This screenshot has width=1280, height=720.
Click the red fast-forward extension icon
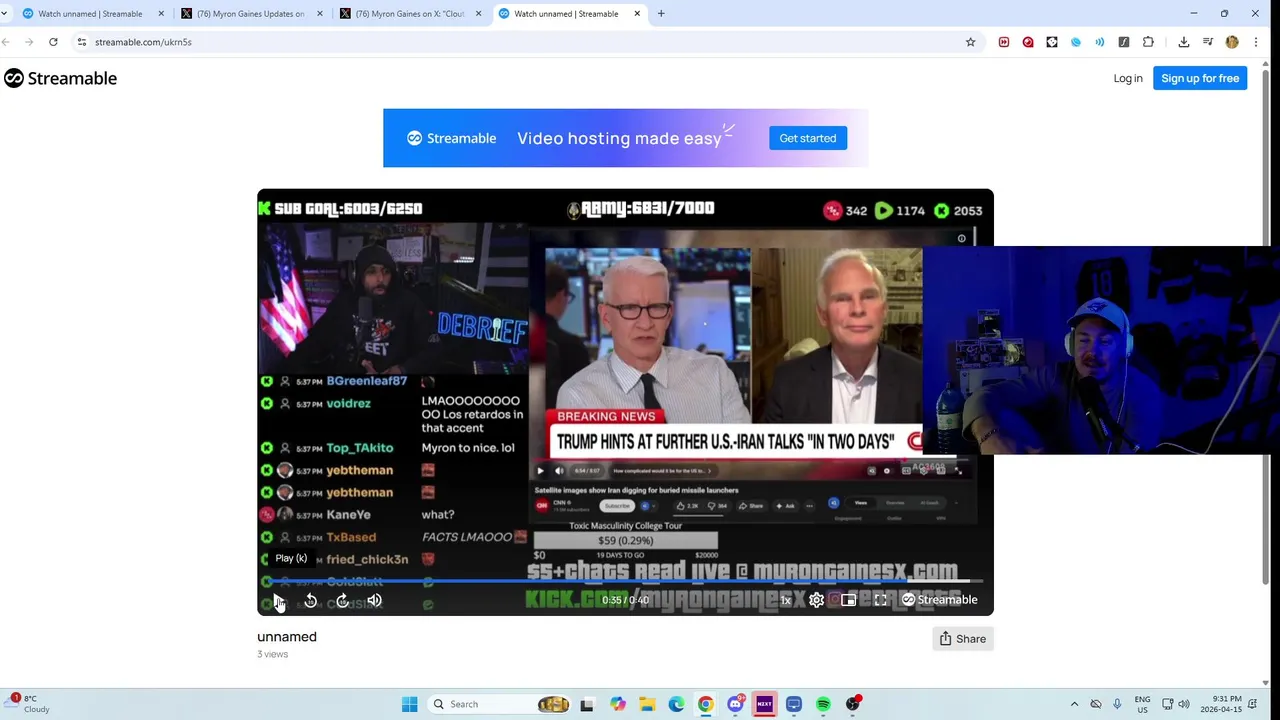coord(1004,42)
